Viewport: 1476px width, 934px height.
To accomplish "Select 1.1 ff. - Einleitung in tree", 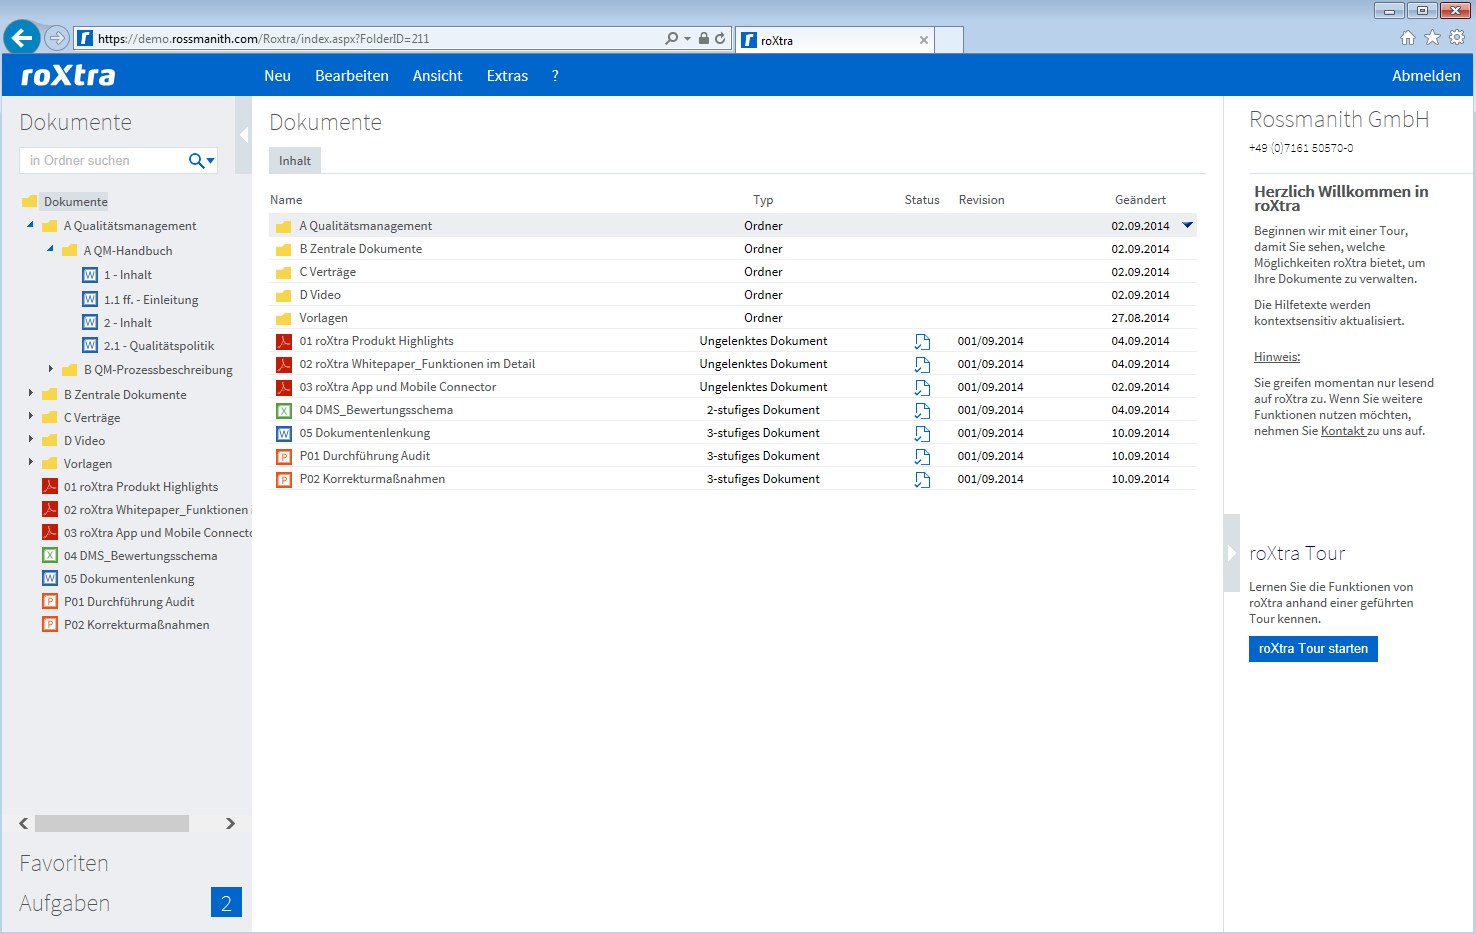I will pyautogui.click(x=151, y=300).
